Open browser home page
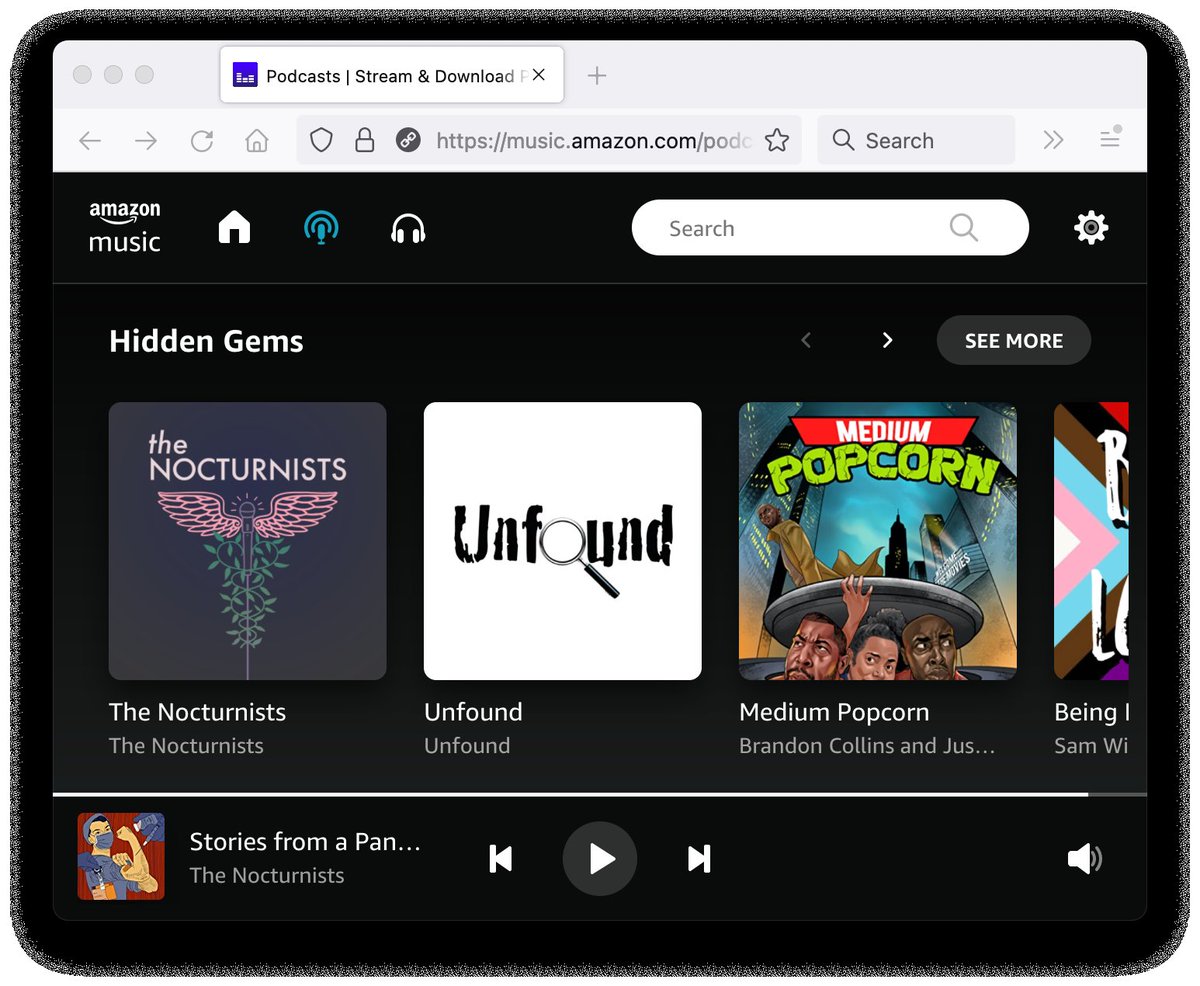This screenshot has width=1200, height=986. [x=257, y=141]
